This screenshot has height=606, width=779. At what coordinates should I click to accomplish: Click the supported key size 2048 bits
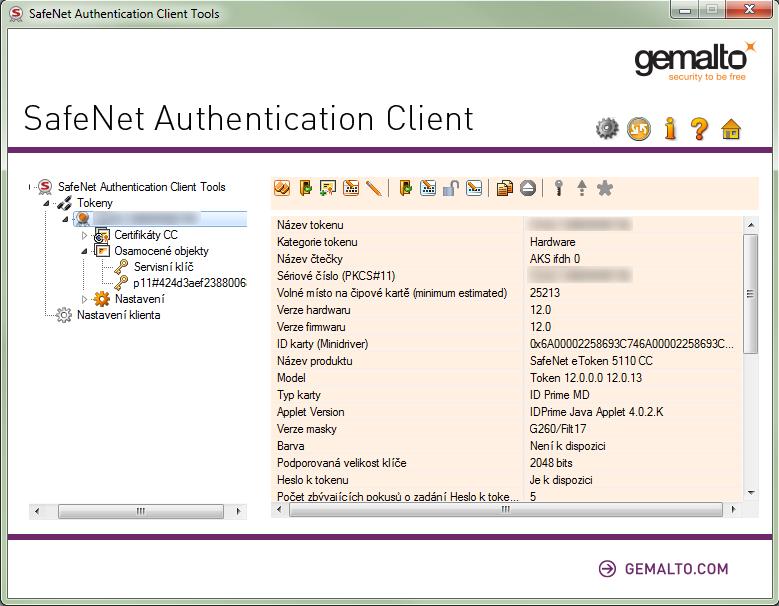[551, 463]
